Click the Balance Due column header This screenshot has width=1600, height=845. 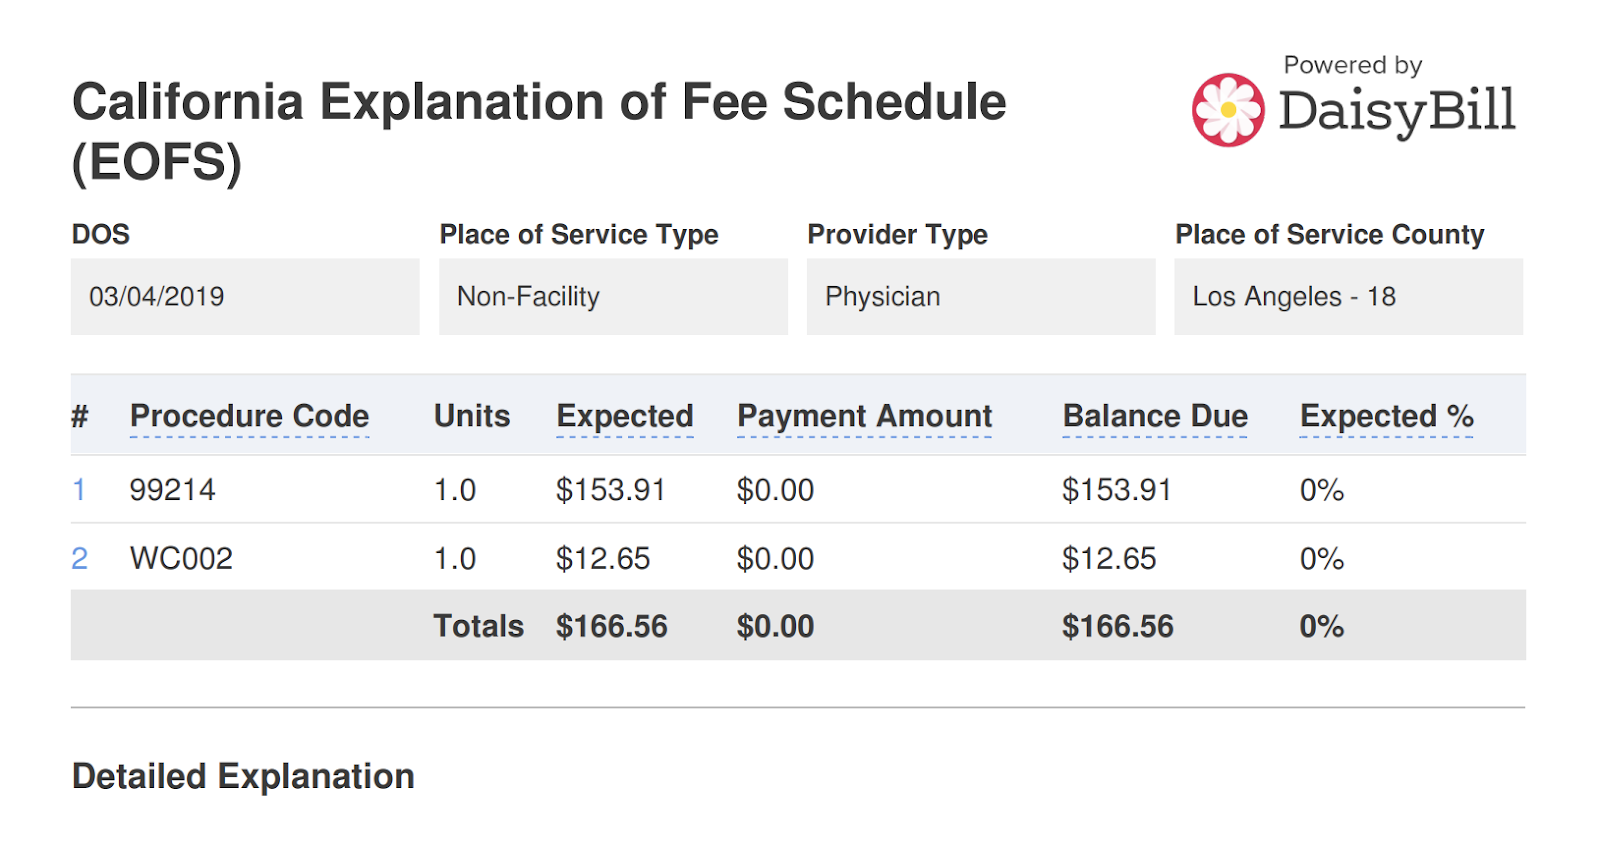[x=1155, y=416]
